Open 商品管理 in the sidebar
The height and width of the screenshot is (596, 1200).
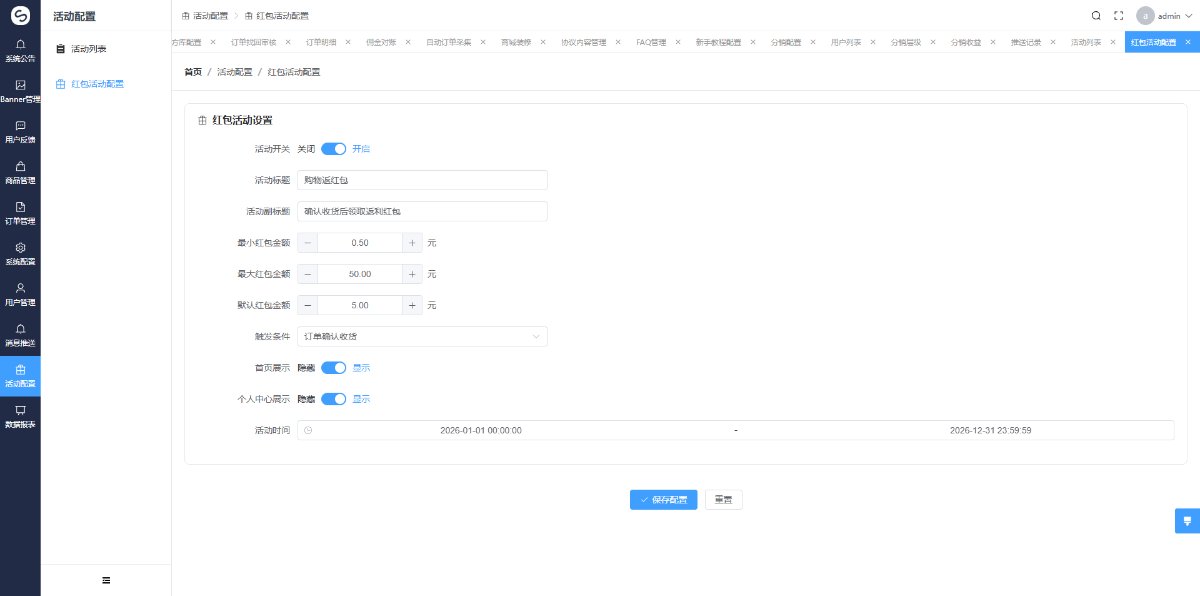pyautogui.click(x=20, y=172)
